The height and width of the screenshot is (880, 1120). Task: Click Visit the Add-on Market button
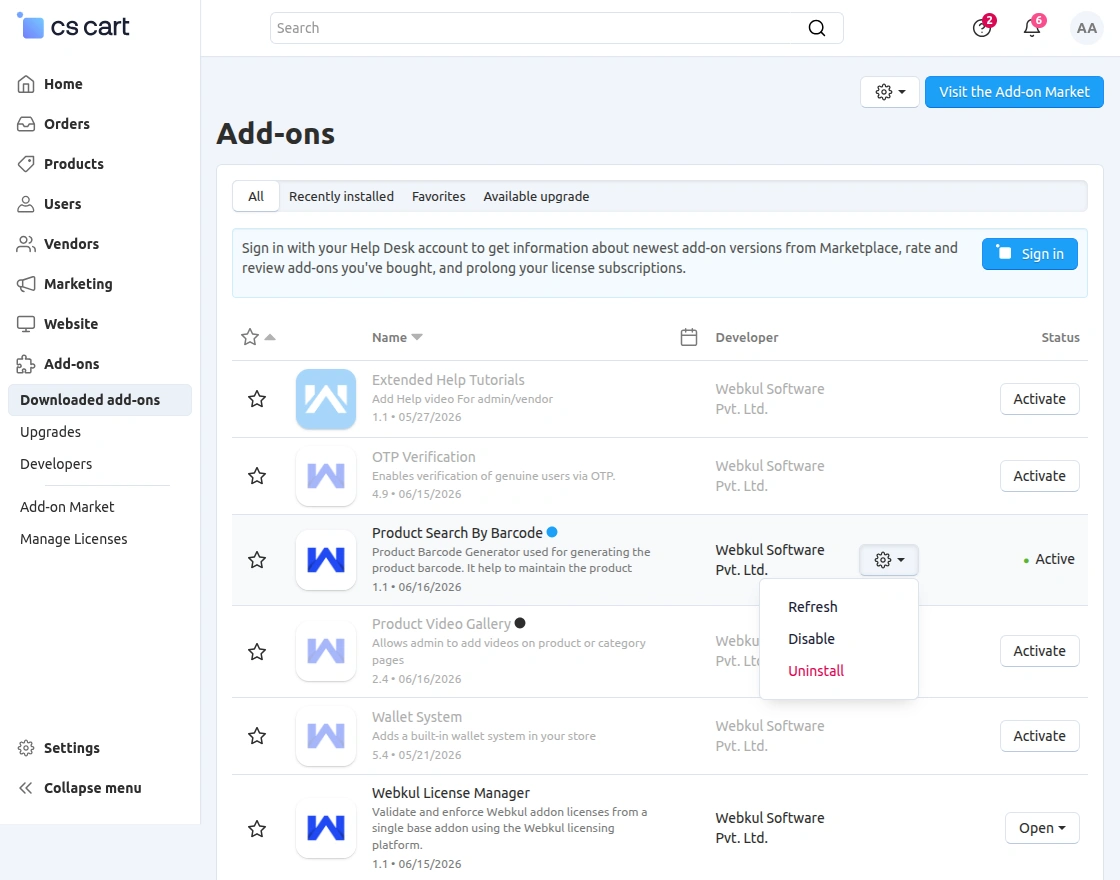click(x=1014, y=92)
